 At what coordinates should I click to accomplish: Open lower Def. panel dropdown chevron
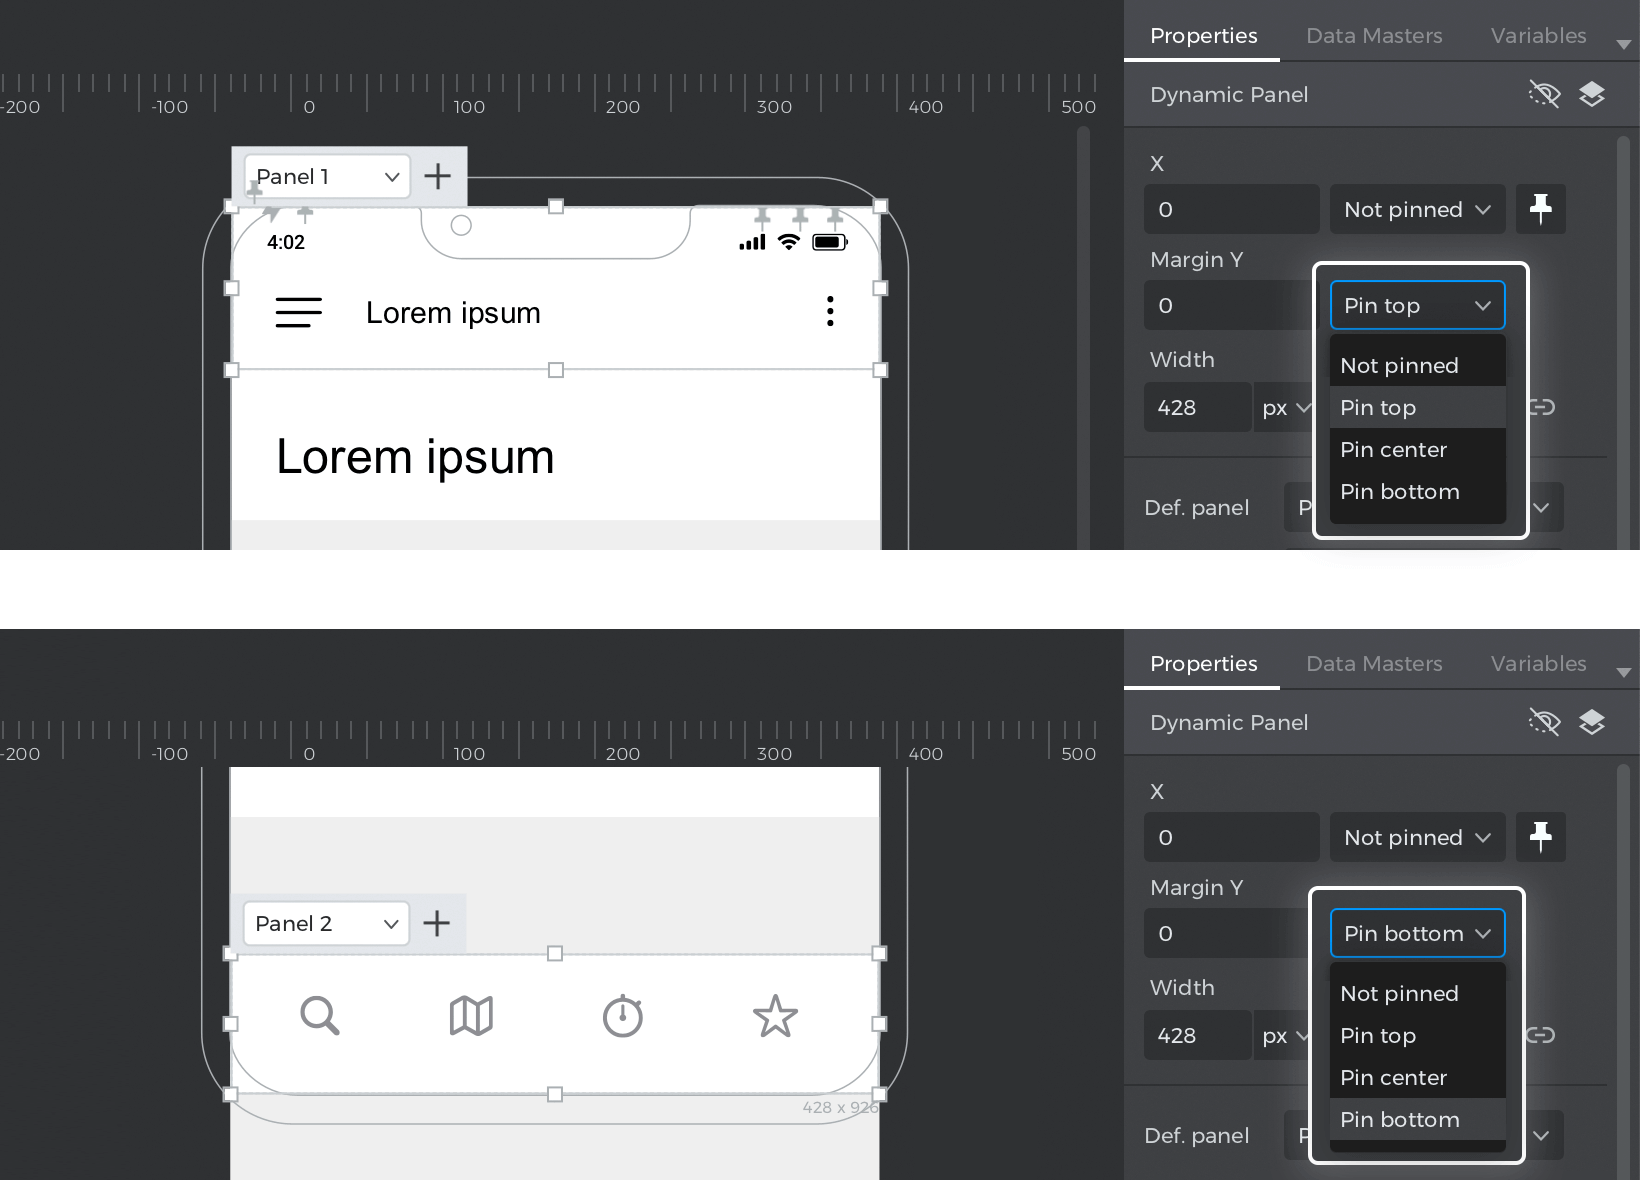(1541, 1135)
